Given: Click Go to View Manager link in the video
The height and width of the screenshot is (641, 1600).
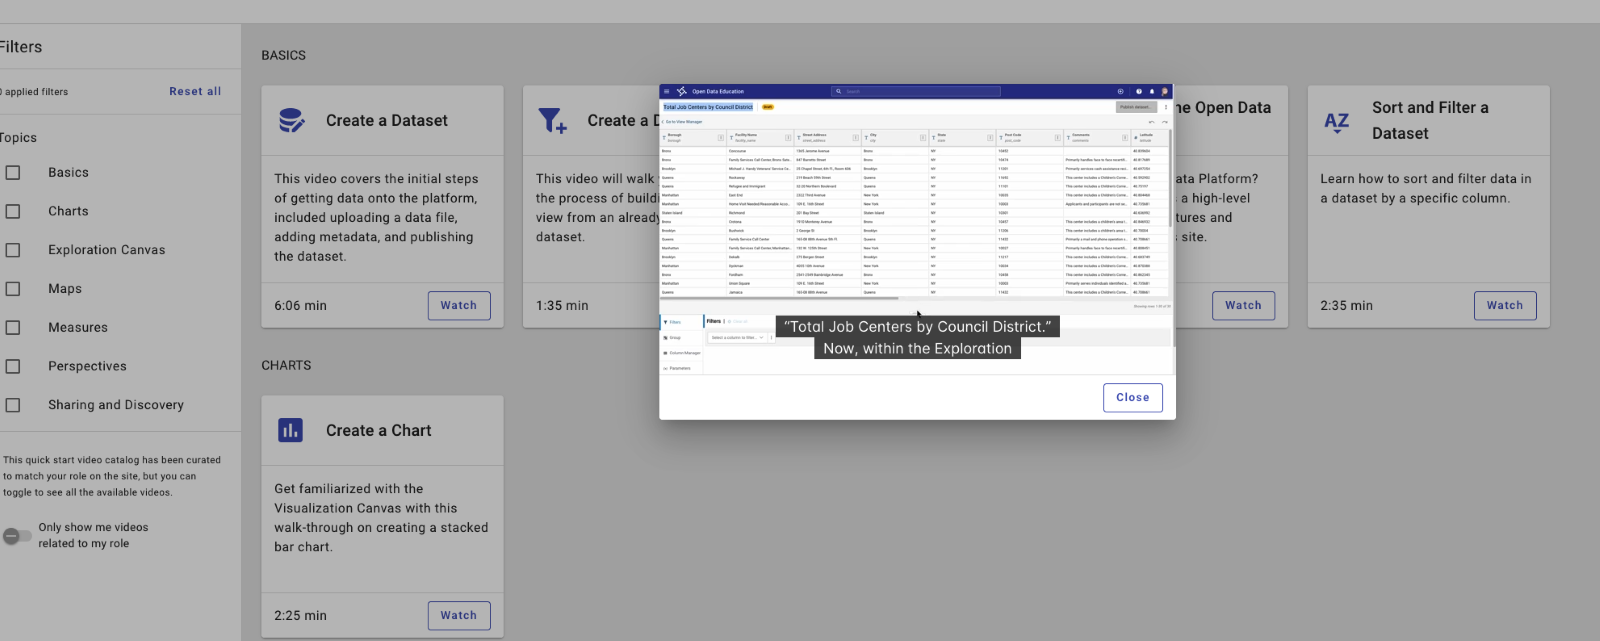Looking at the screenshot, I should pyautogui.click(x=682, y=122).
